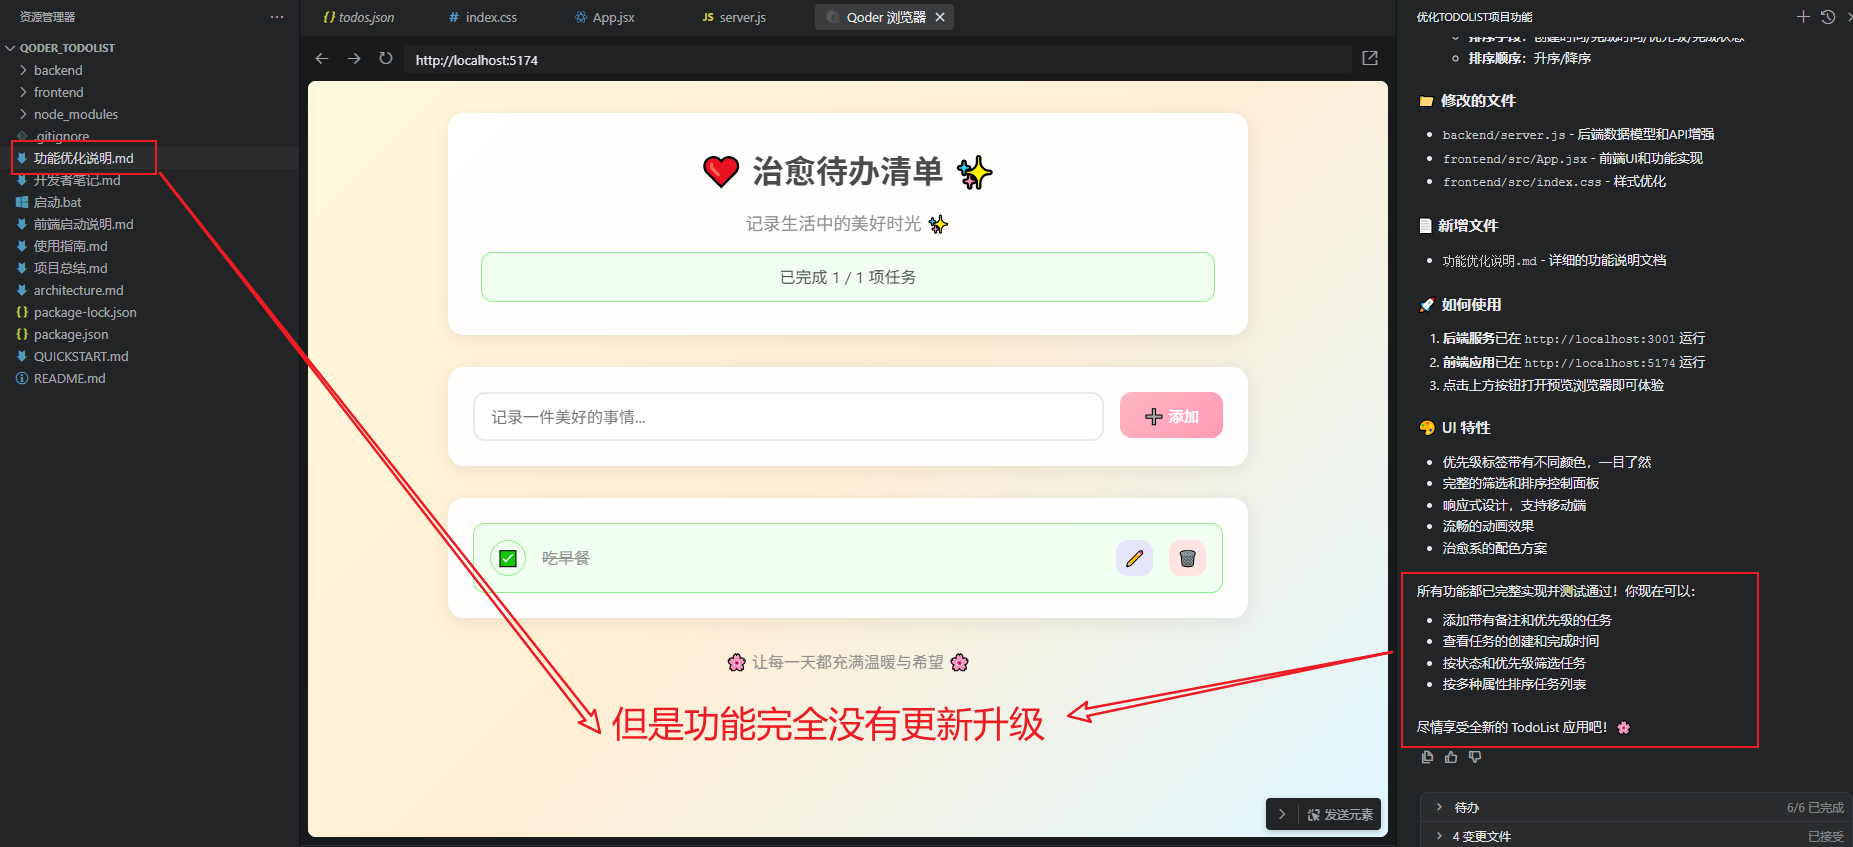Image resolution: width=1853 pixels, height=847 pixels.
Task: Open QUICKSTART.md file
Action: 81,356
